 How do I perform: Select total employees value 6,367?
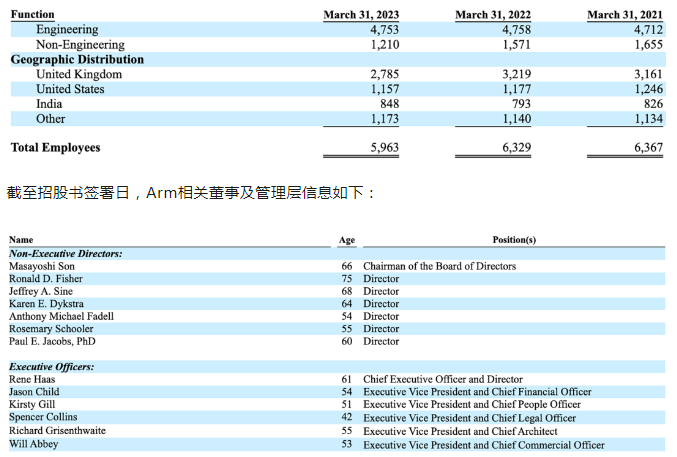648,148
